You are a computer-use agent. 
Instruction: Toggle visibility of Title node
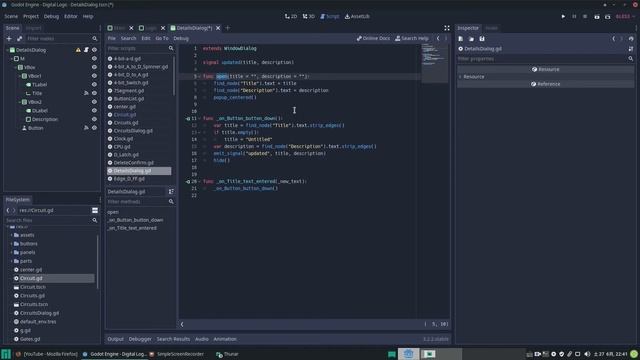coord(94,93)
